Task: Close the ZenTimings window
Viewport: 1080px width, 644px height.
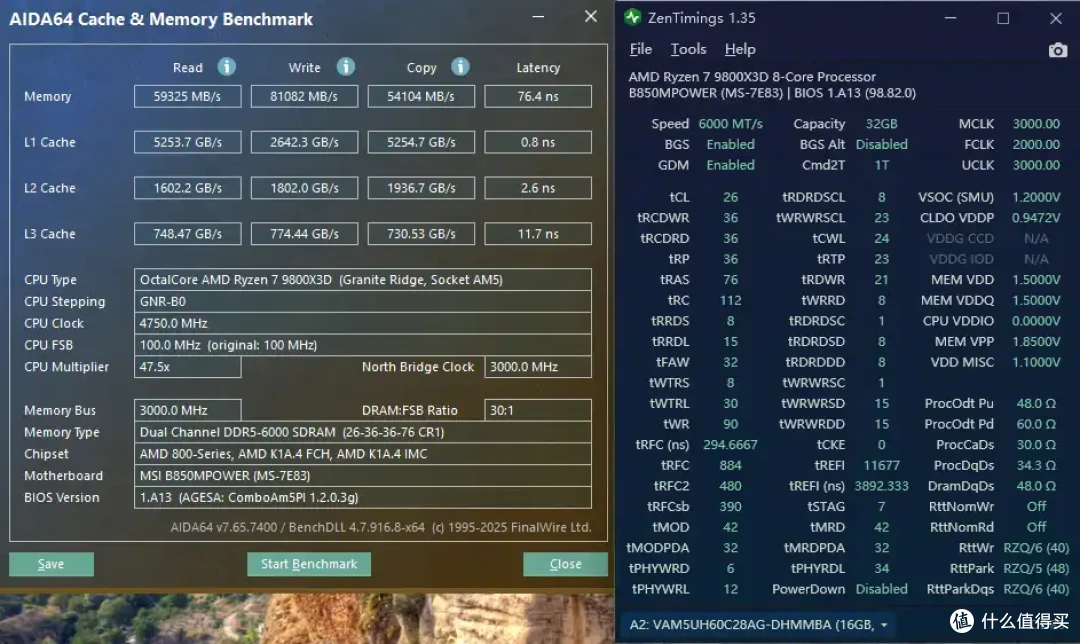Action: point(1055,19)
